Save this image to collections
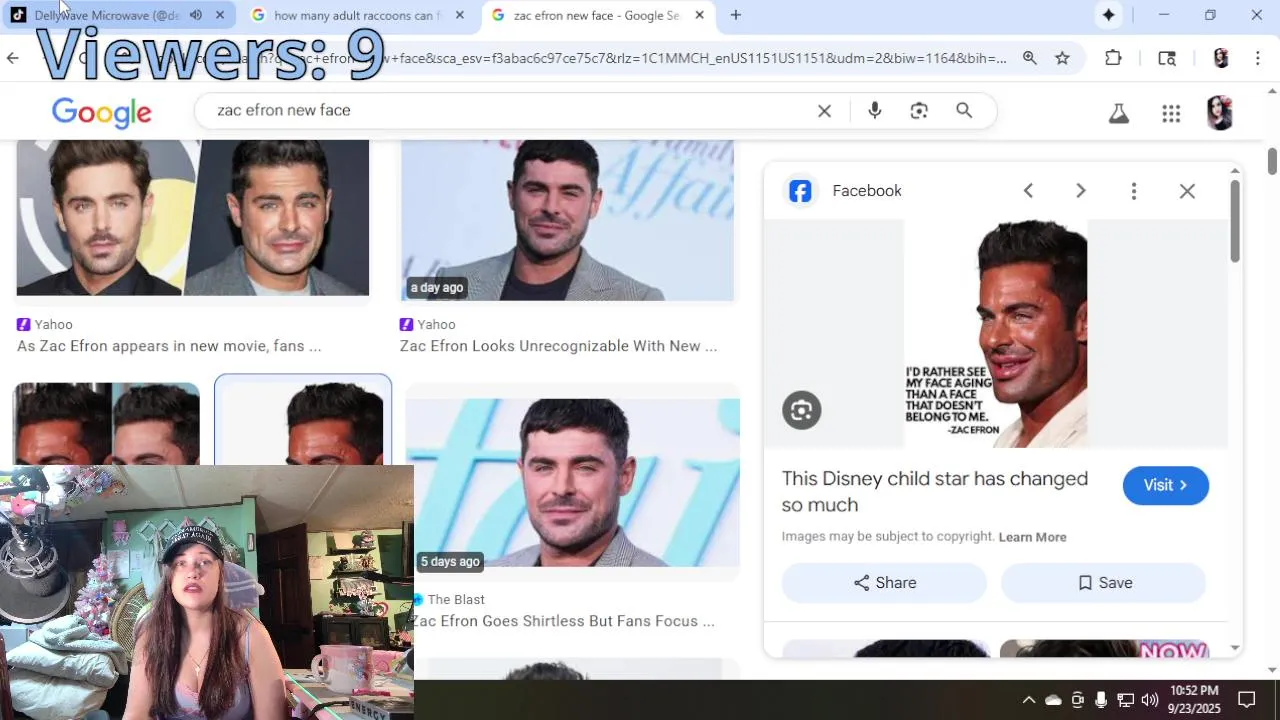Viewport: 1280px width, 720px height. [x=1104, y=583]
